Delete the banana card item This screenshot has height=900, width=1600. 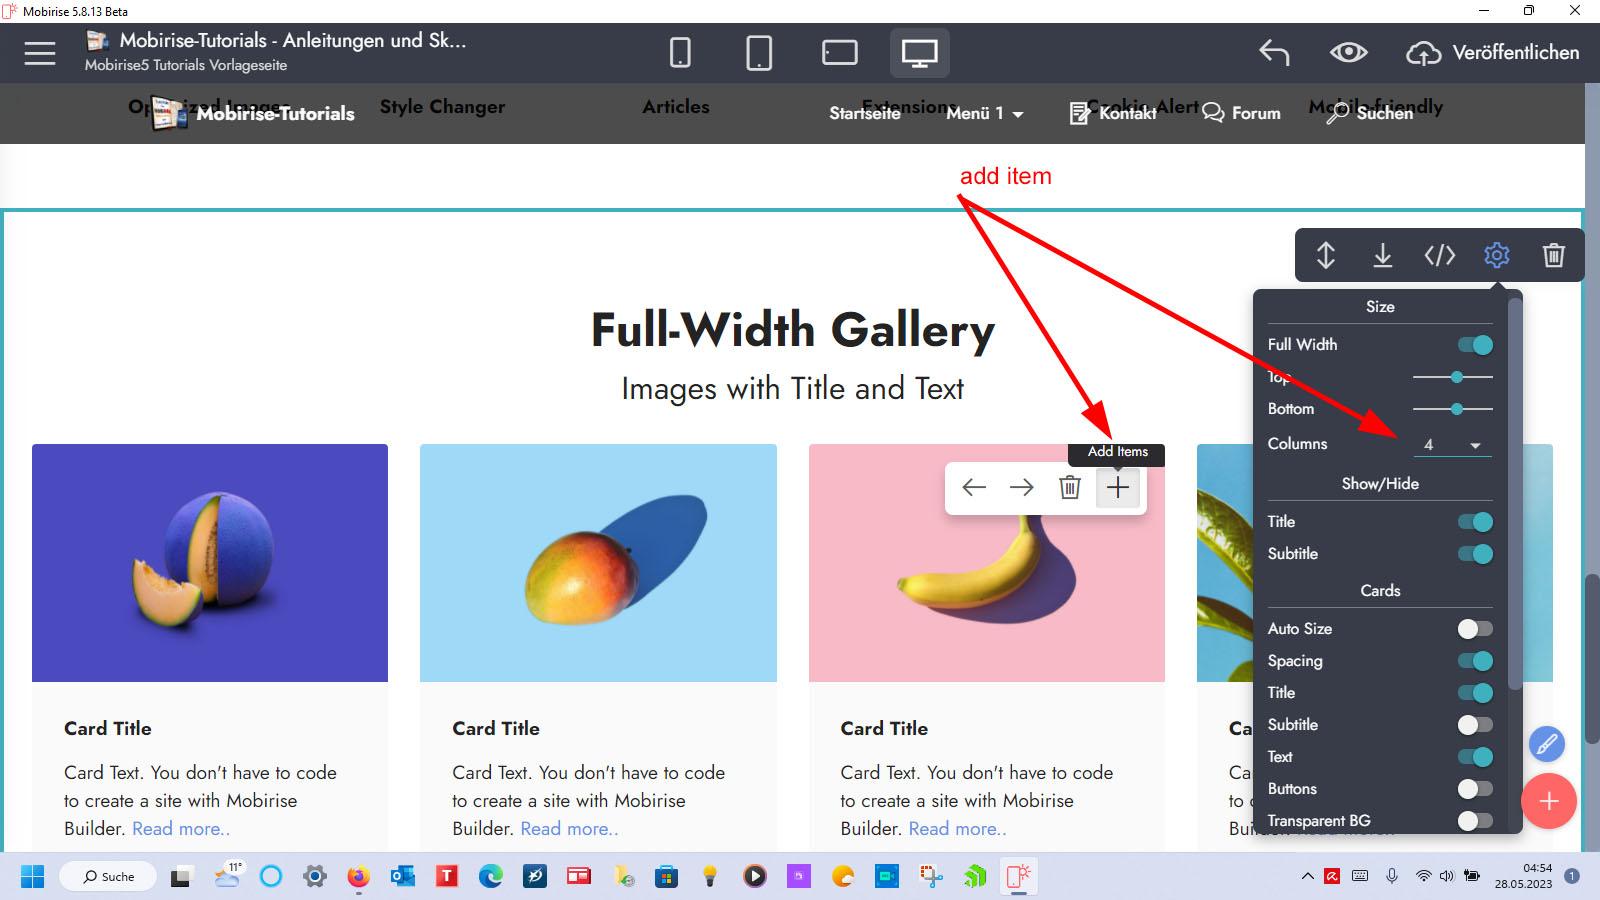(x=1070, y=488)
